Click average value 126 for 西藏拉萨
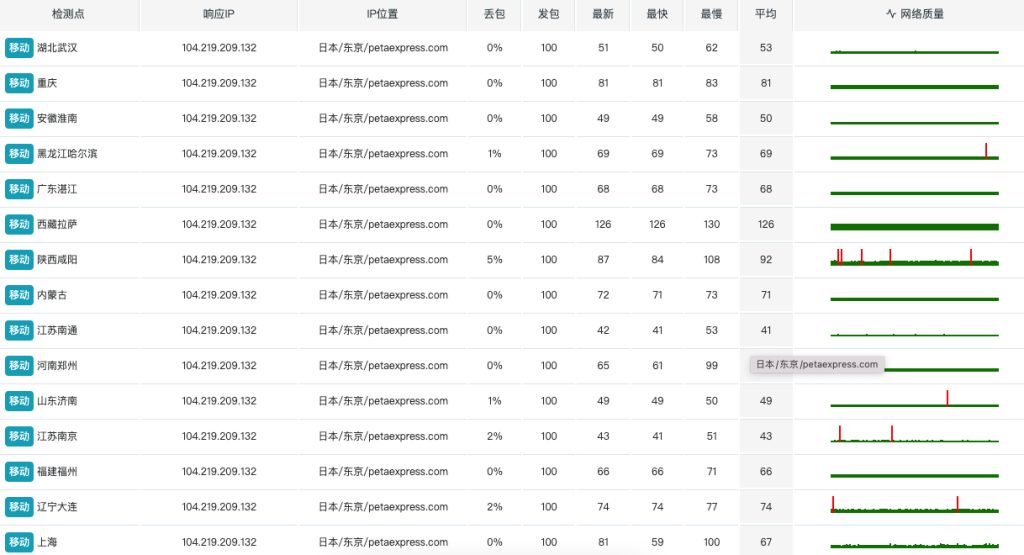Image resolution: width=1024 pixels, height=555 pixels. (x=765, y=224)
